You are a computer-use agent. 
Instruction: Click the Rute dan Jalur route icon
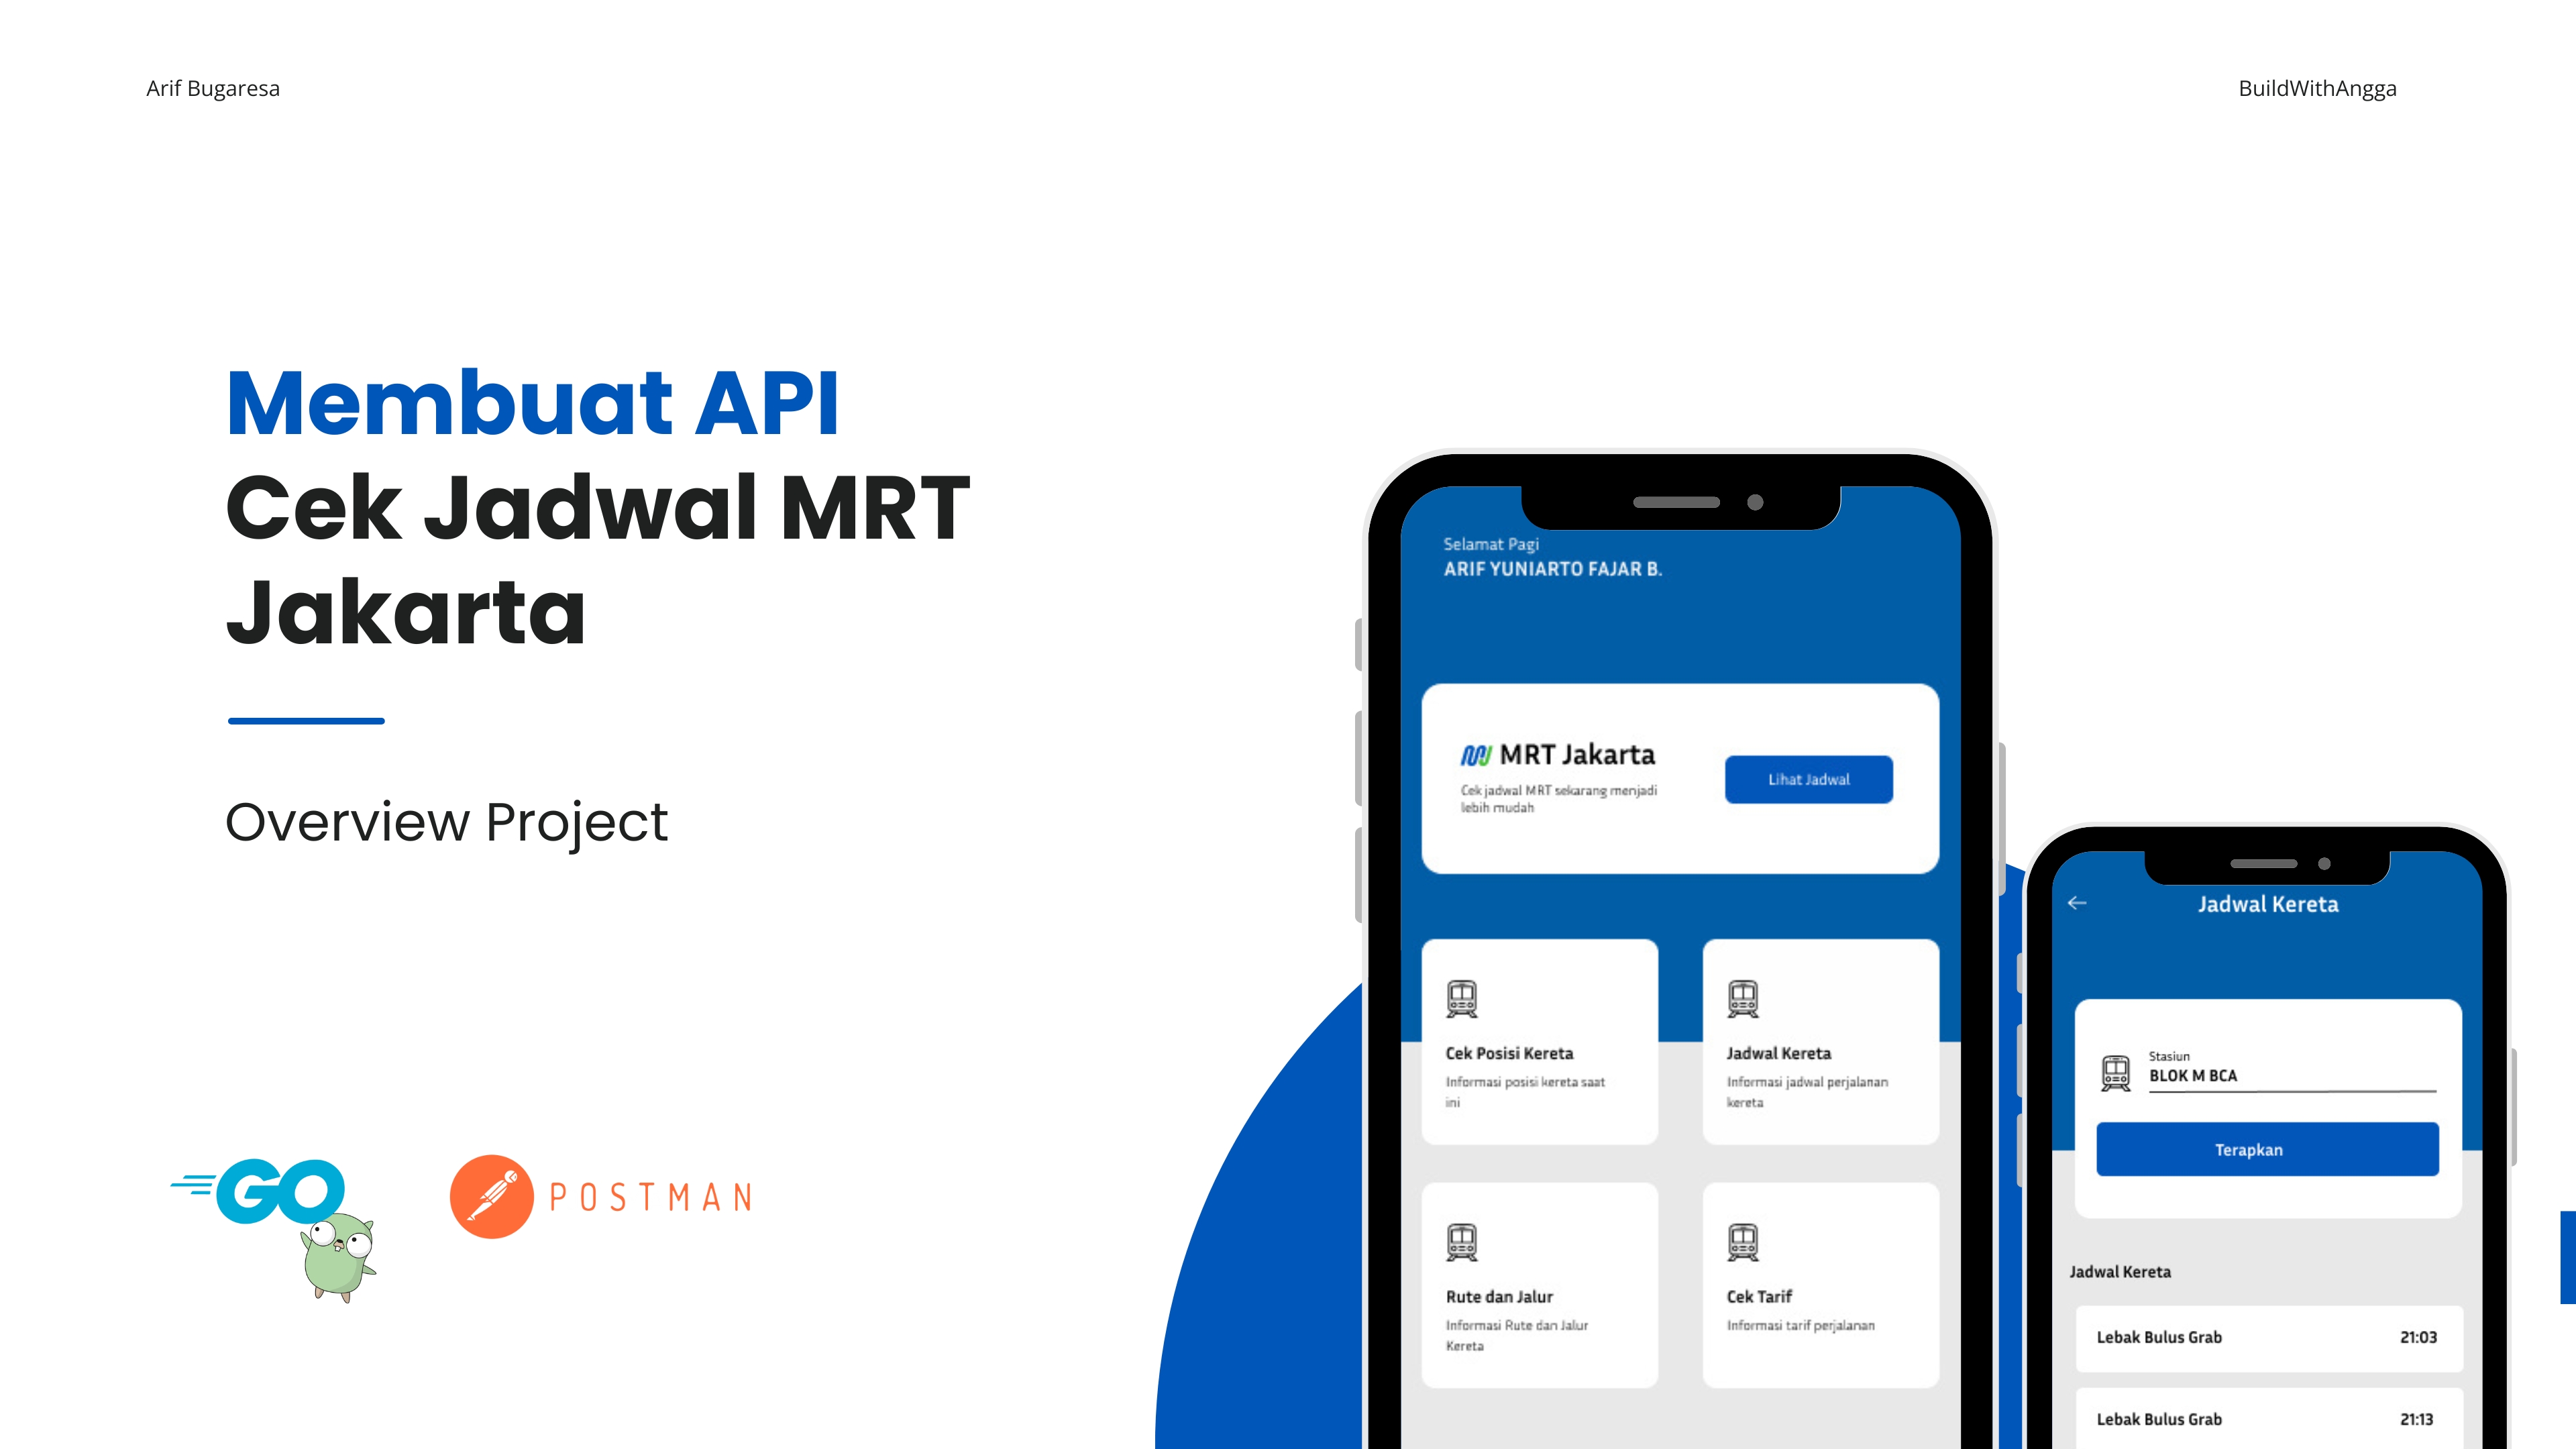1461,1242
